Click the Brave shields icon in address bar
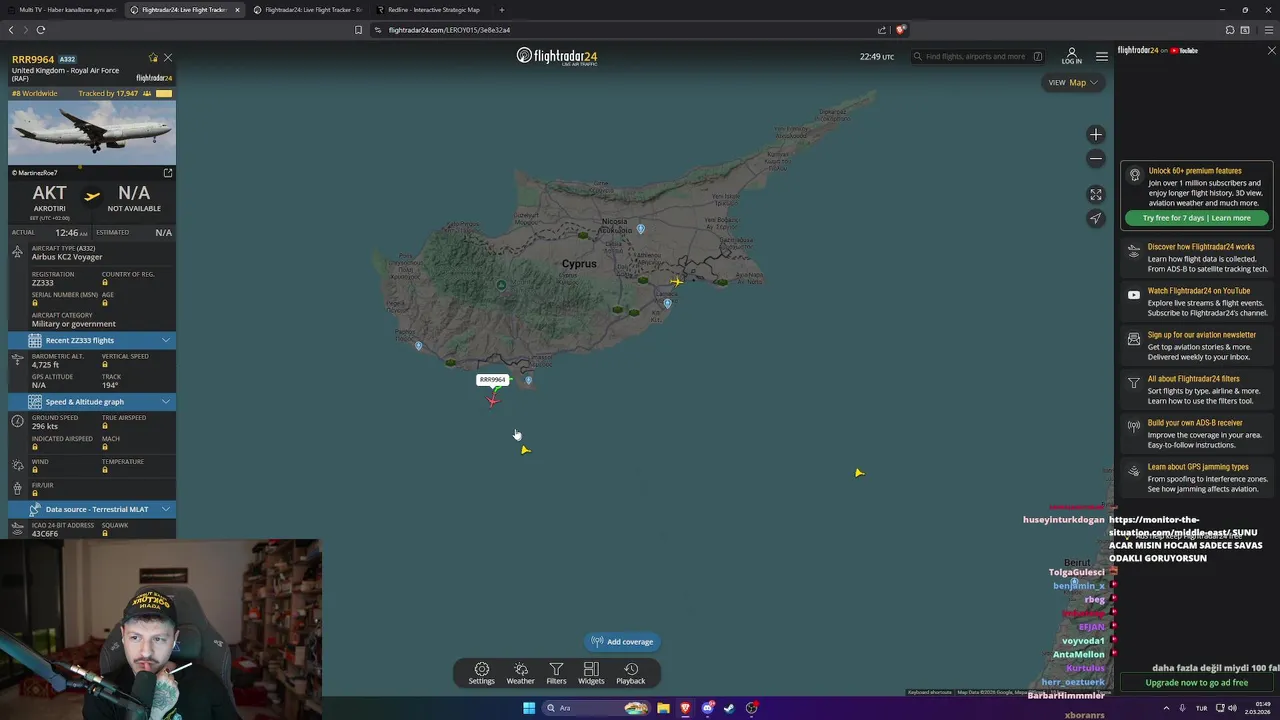 900,30
